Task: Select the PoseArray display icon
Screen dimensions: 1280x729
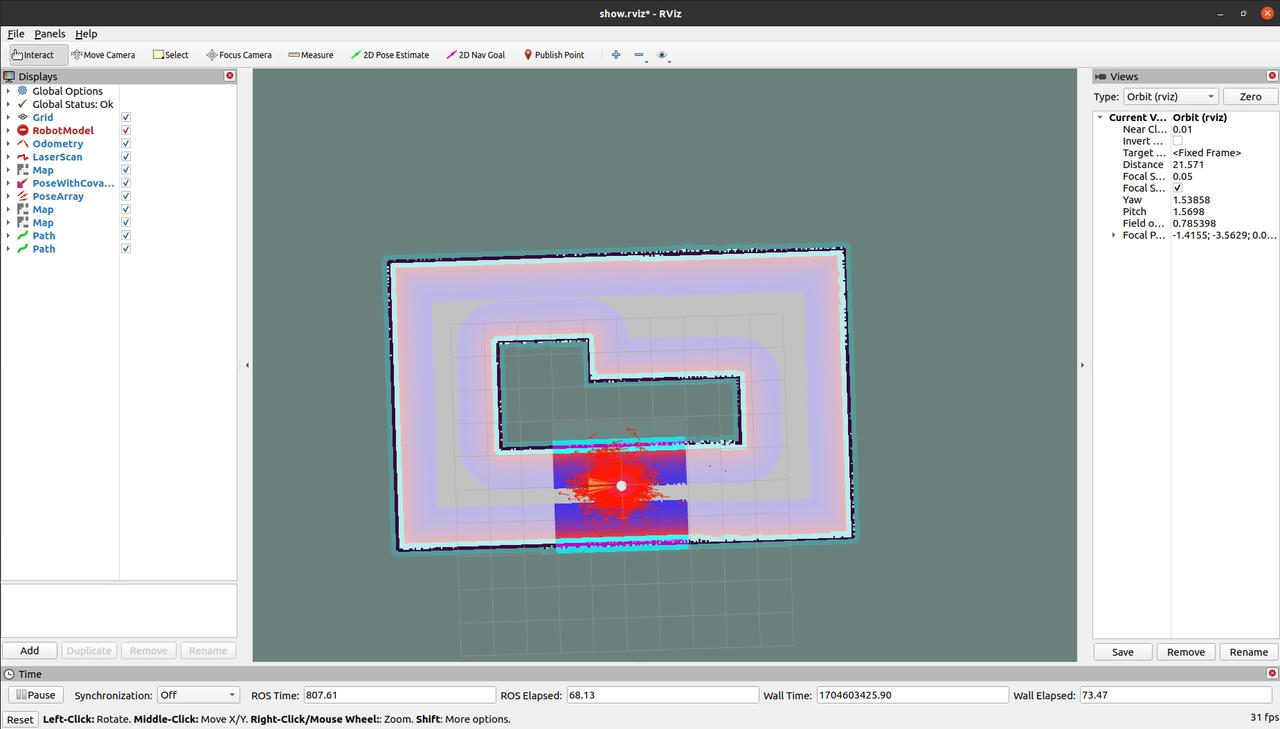Action: [23, 196]
